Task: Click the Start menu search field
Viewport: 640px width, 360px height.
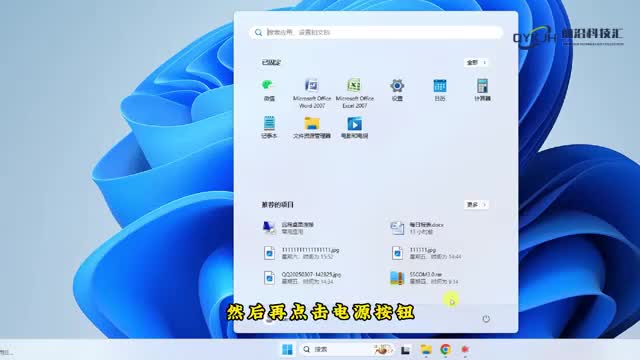Action: [x=376, y=32]
